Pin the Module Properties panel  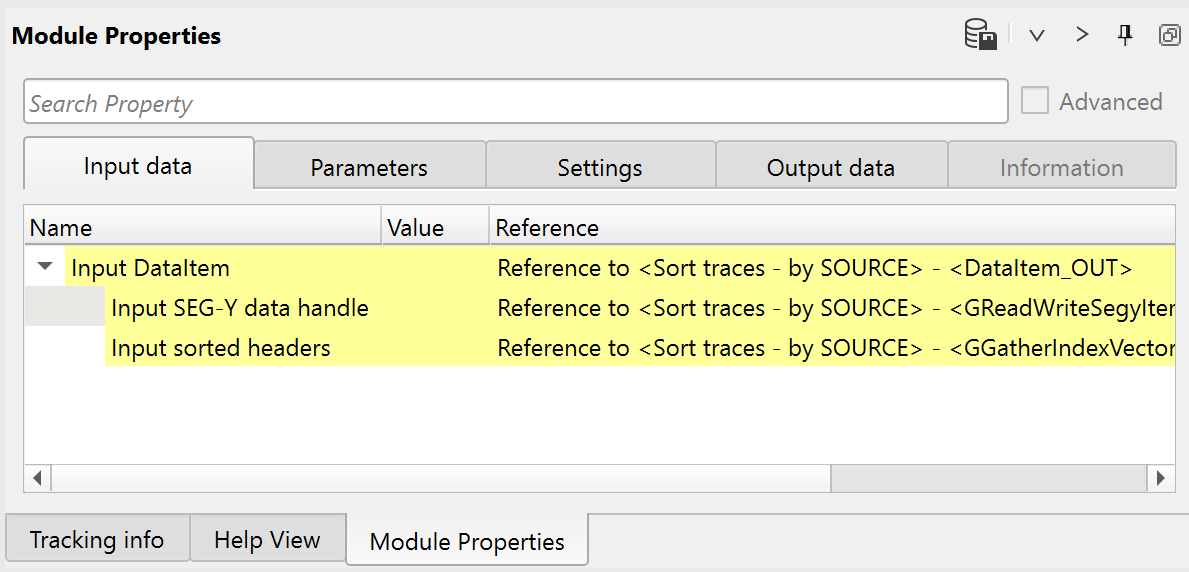[1125, 35]
